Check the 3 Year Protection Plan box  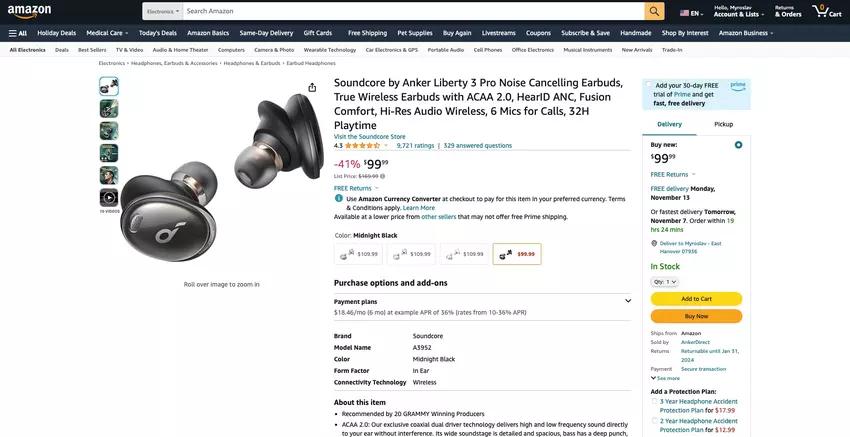655,401
